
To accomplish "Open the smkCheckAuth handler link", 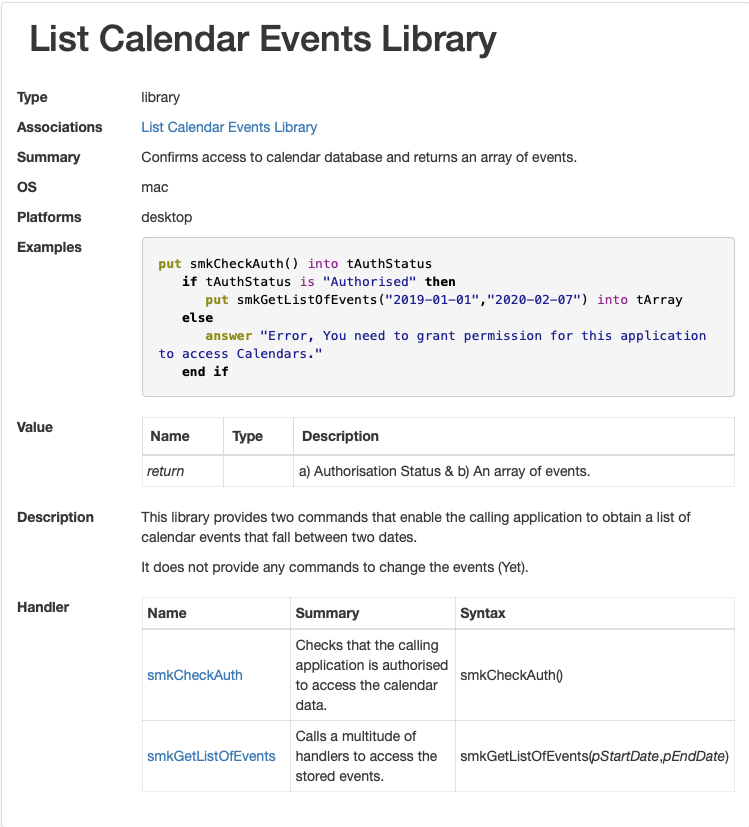I will (x=194, y=675).
